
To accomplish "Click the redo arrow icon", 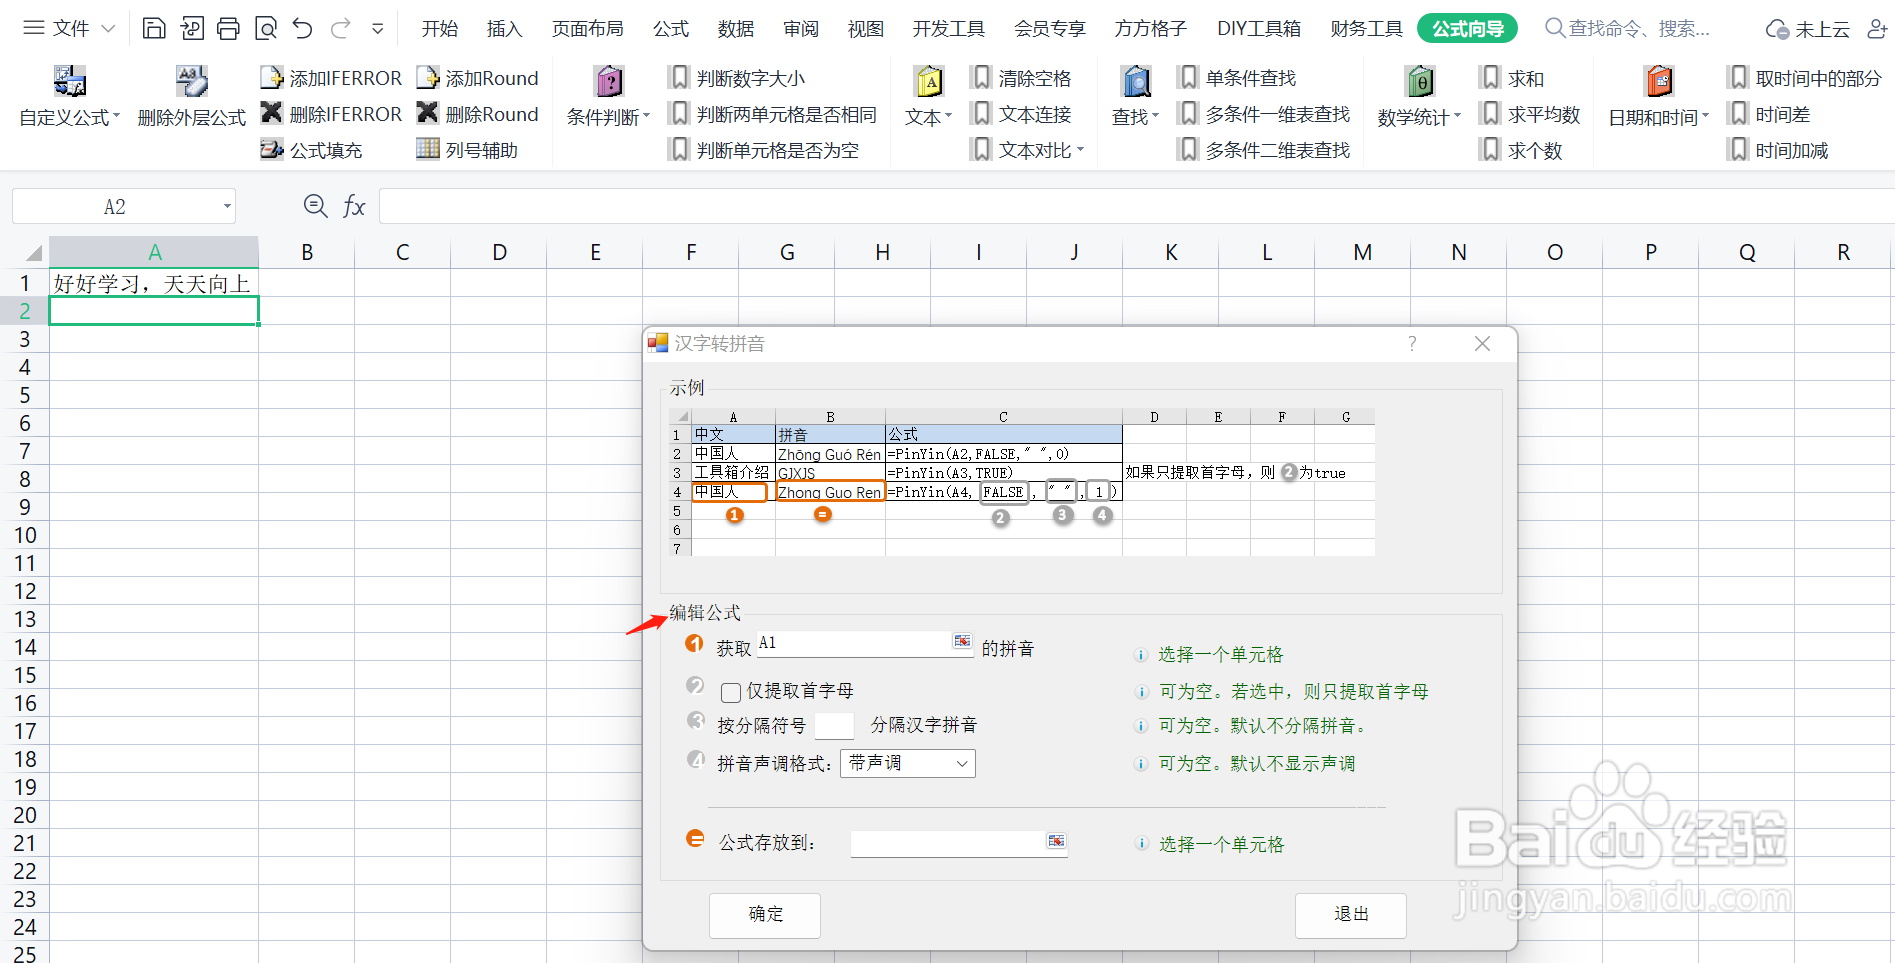I will coord(340,28).
